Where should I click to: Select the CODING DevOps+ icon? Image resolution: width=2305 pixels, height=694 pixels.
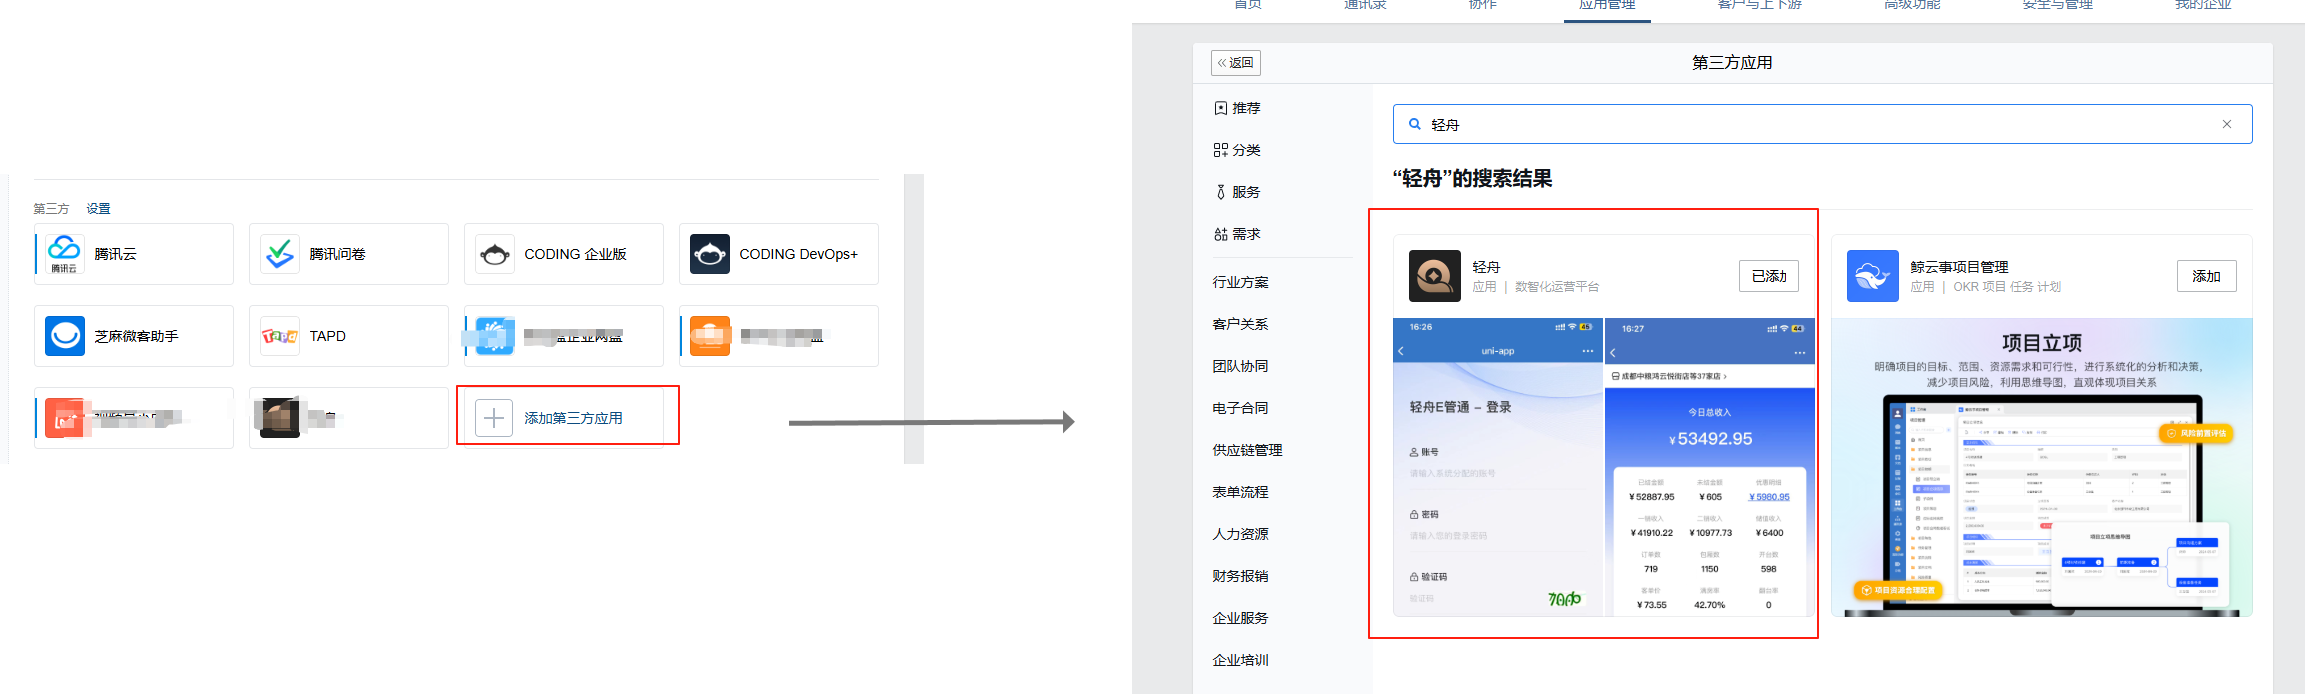click(710, 254)
